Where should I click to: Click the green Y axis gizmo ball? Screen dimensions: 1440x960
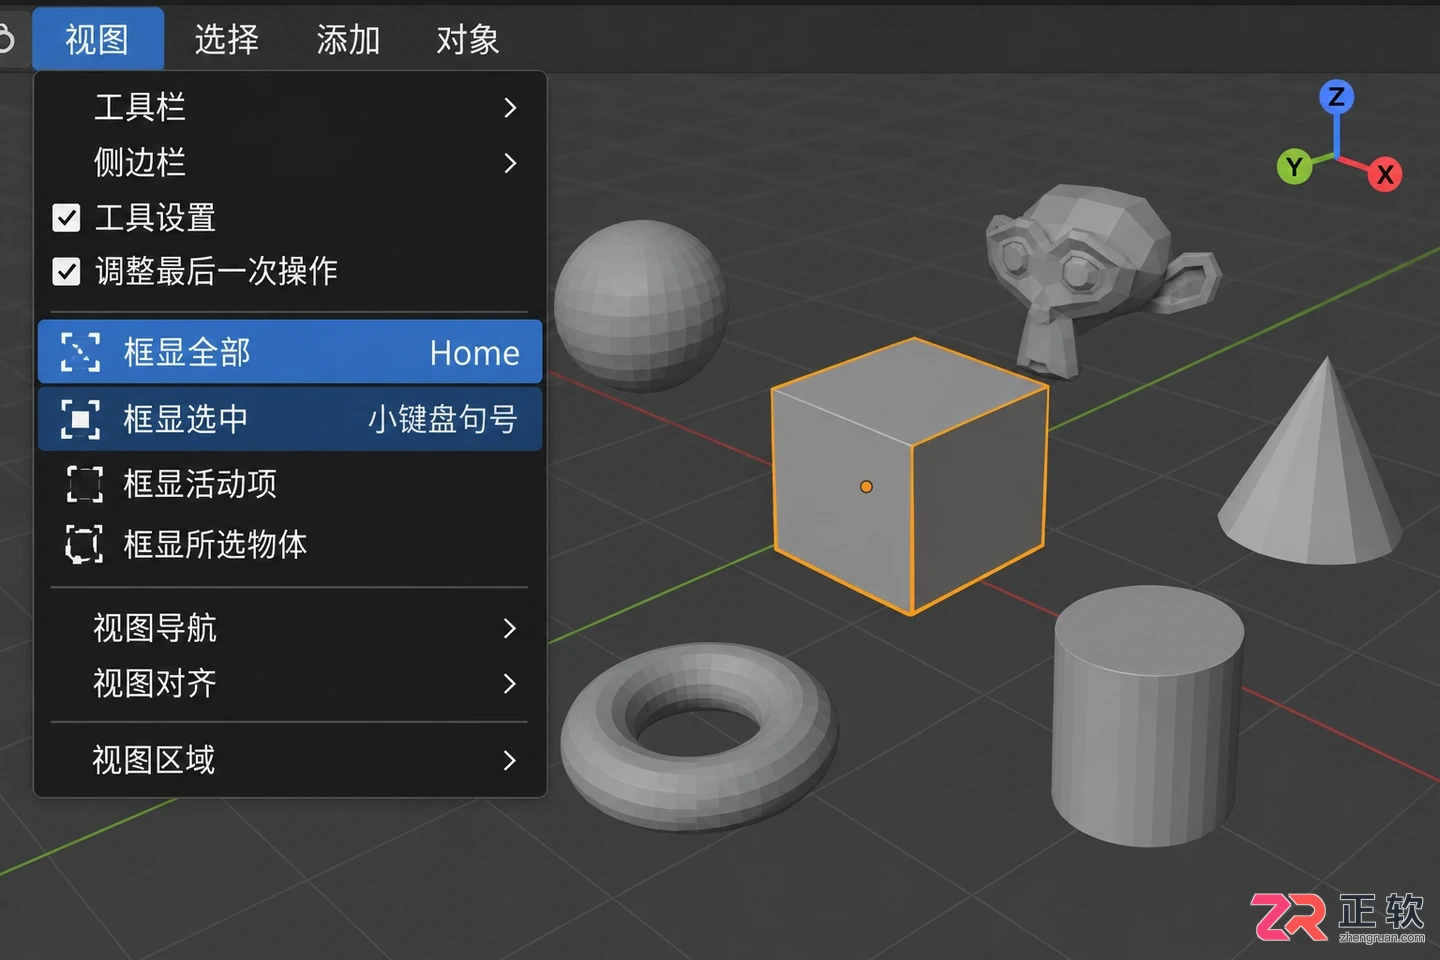click(1295, 166)
